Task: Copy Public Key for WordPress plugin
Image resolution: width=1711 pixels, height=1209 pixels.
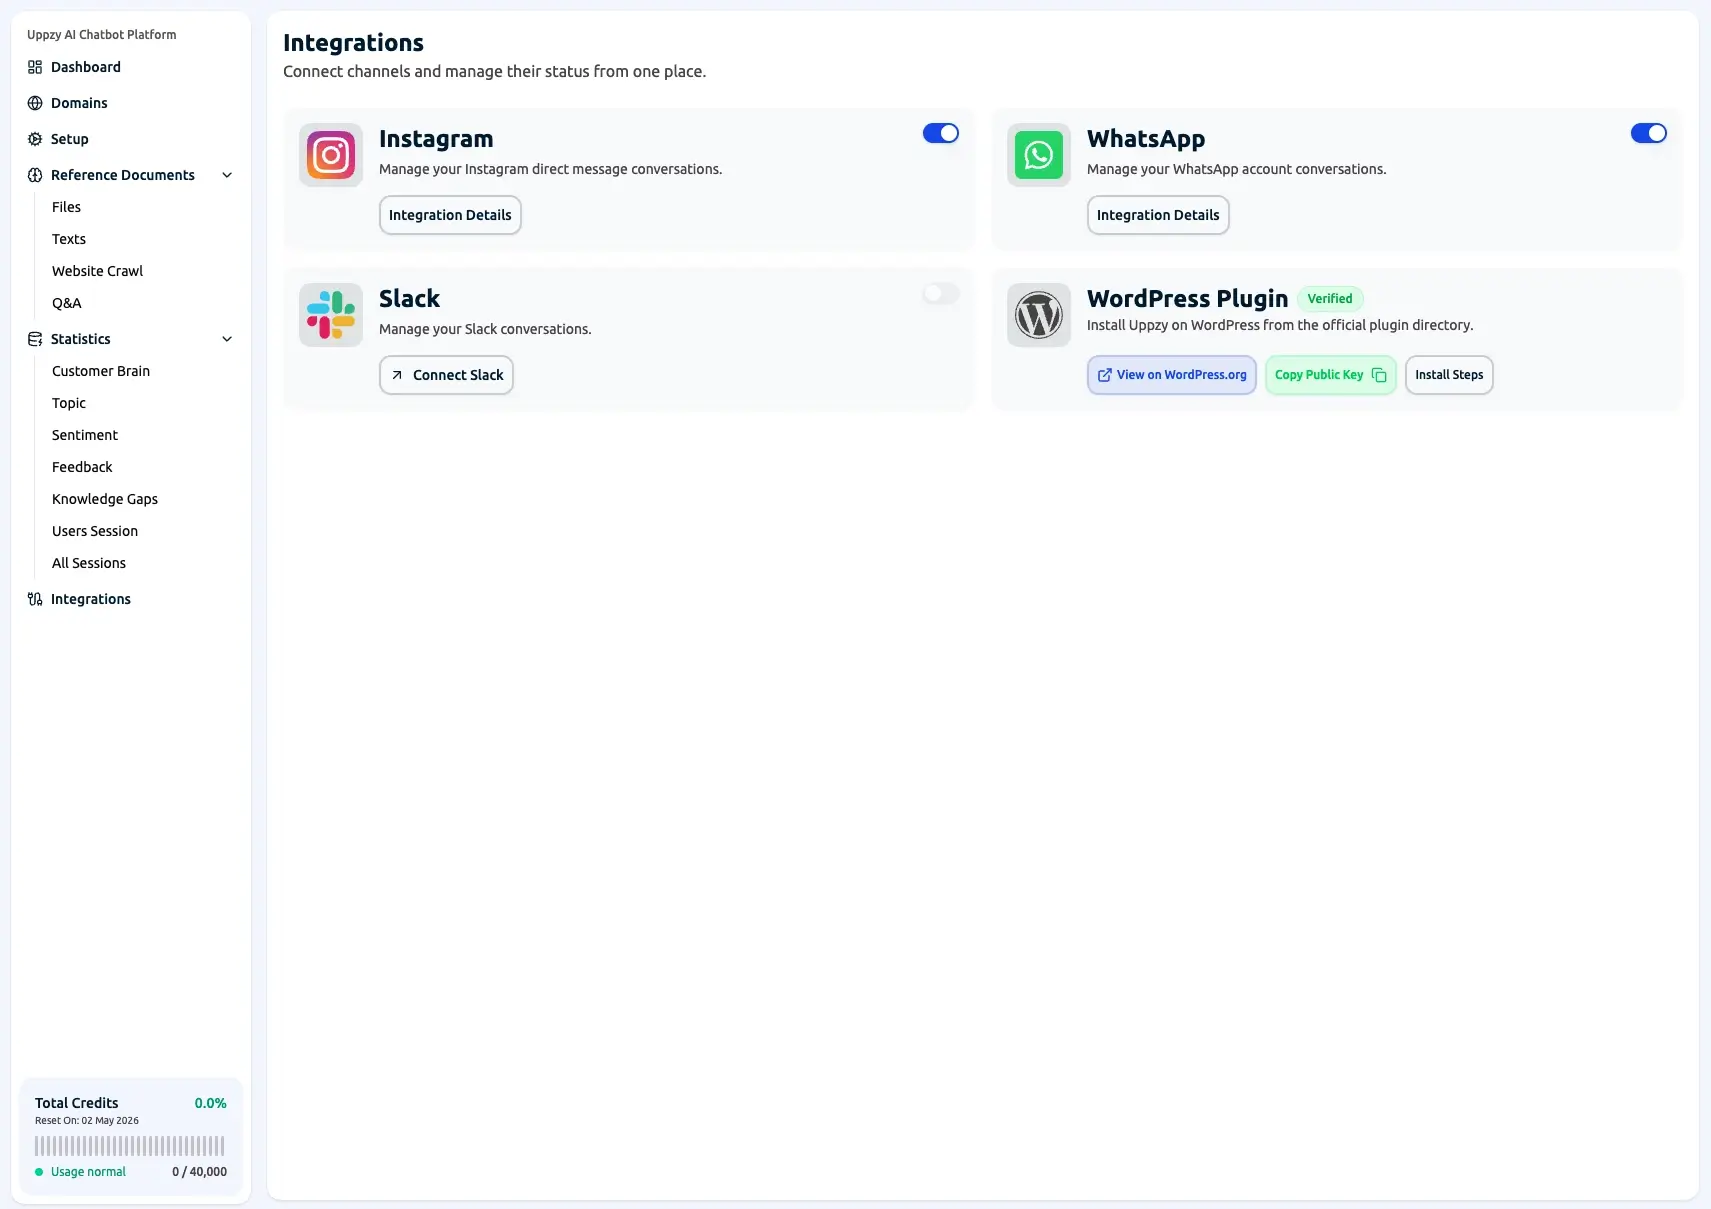Action: click(x=1330, y=375)
